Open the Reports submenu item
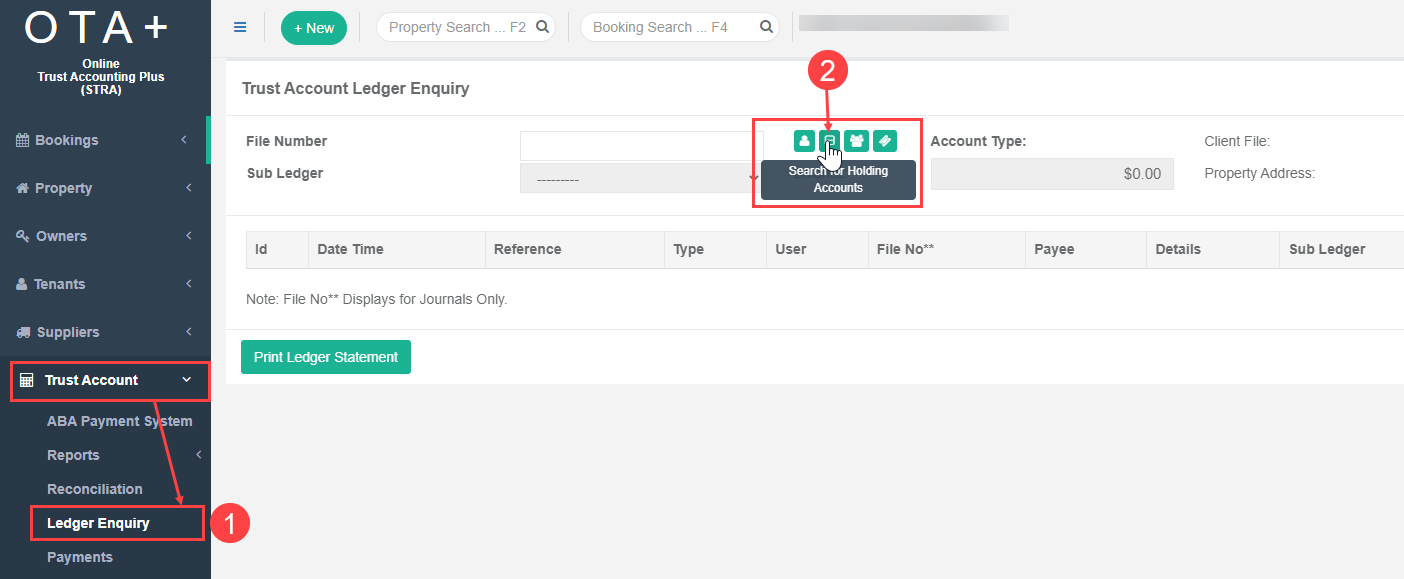The width and height of the screenshot is (1404, 579). pos(73,455)
